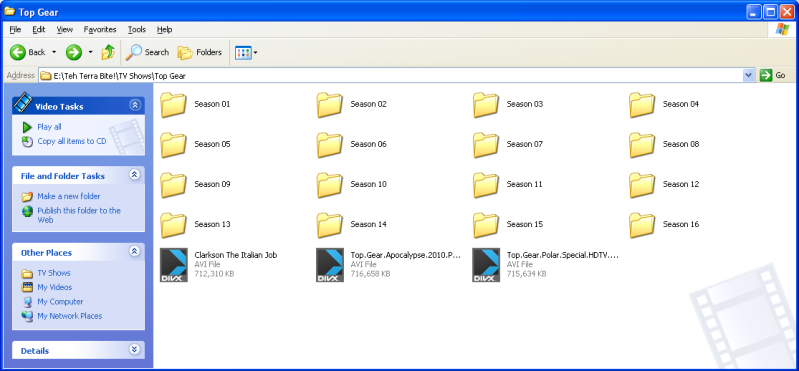Collapse the Video Tasks panel
The height and width of the screenshot is (371, 799).
pos(135,105)
